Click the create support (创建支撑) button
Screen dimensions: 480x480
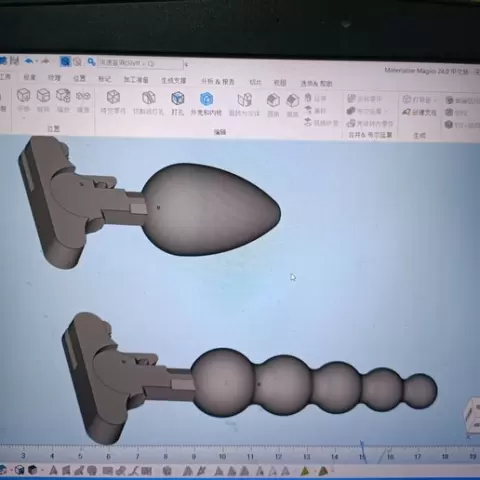(419, 112)
